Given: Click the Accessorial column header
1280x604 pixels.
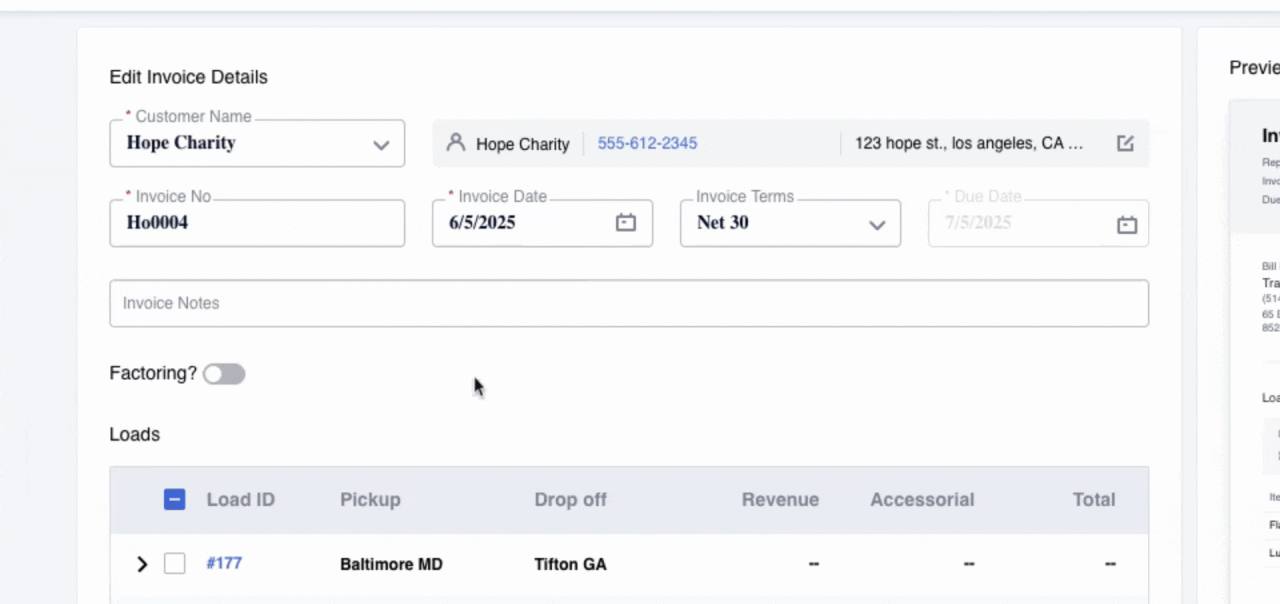Looking at the screenshot, I should click(x=921, y=500).
